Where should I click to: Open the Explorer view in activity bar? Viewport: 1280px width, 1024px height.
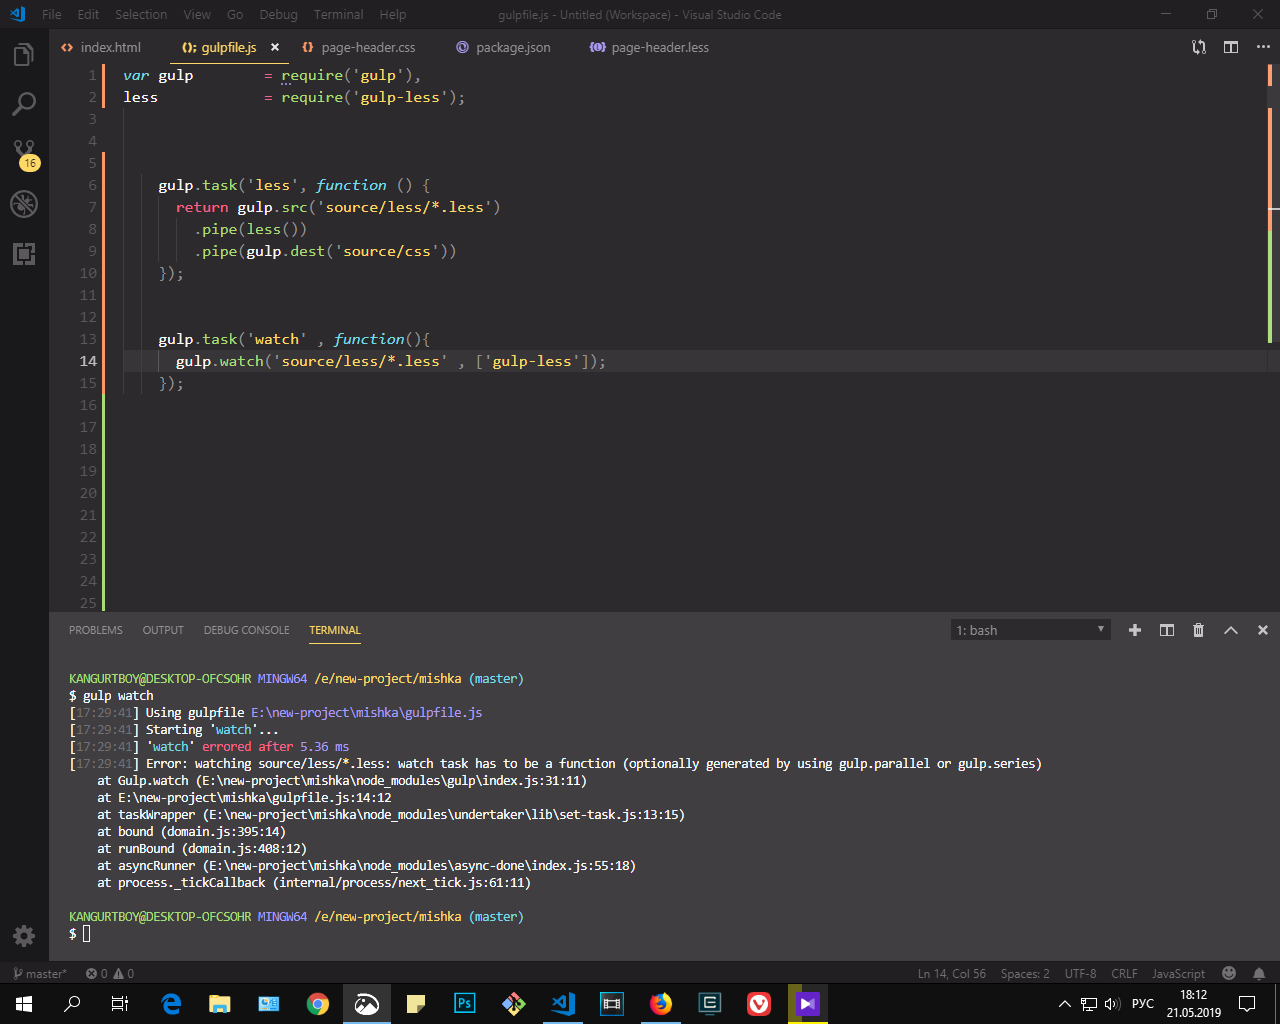(x=24, y=54)
